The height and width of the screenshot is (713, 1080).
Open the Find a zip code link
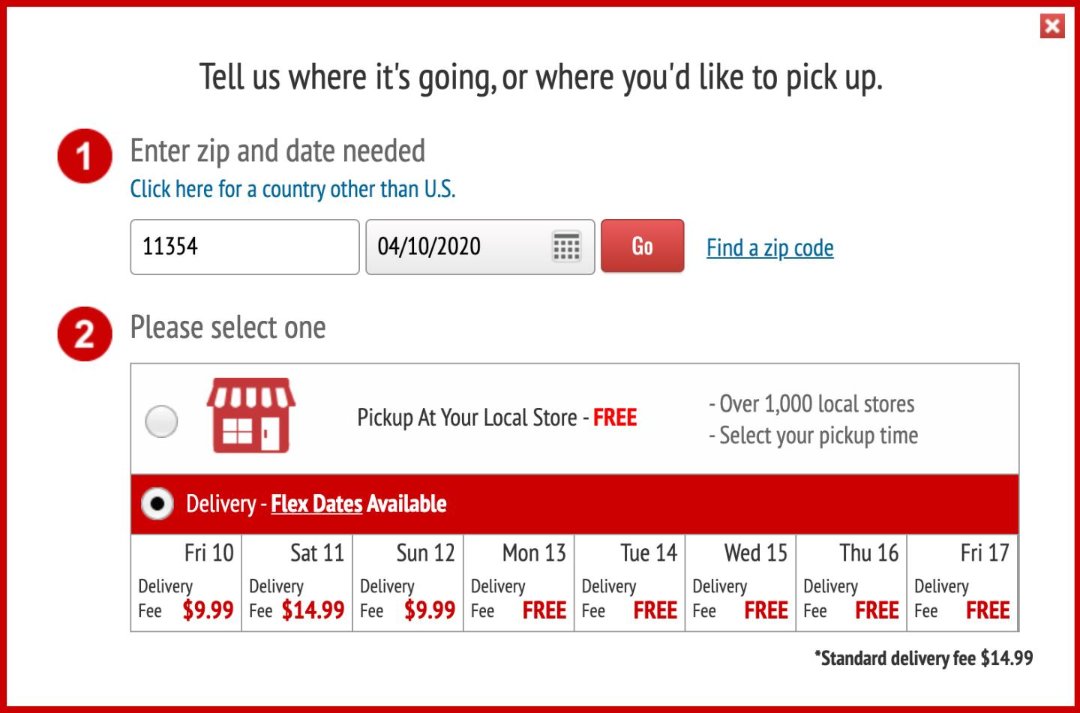(x=769, y=248)
